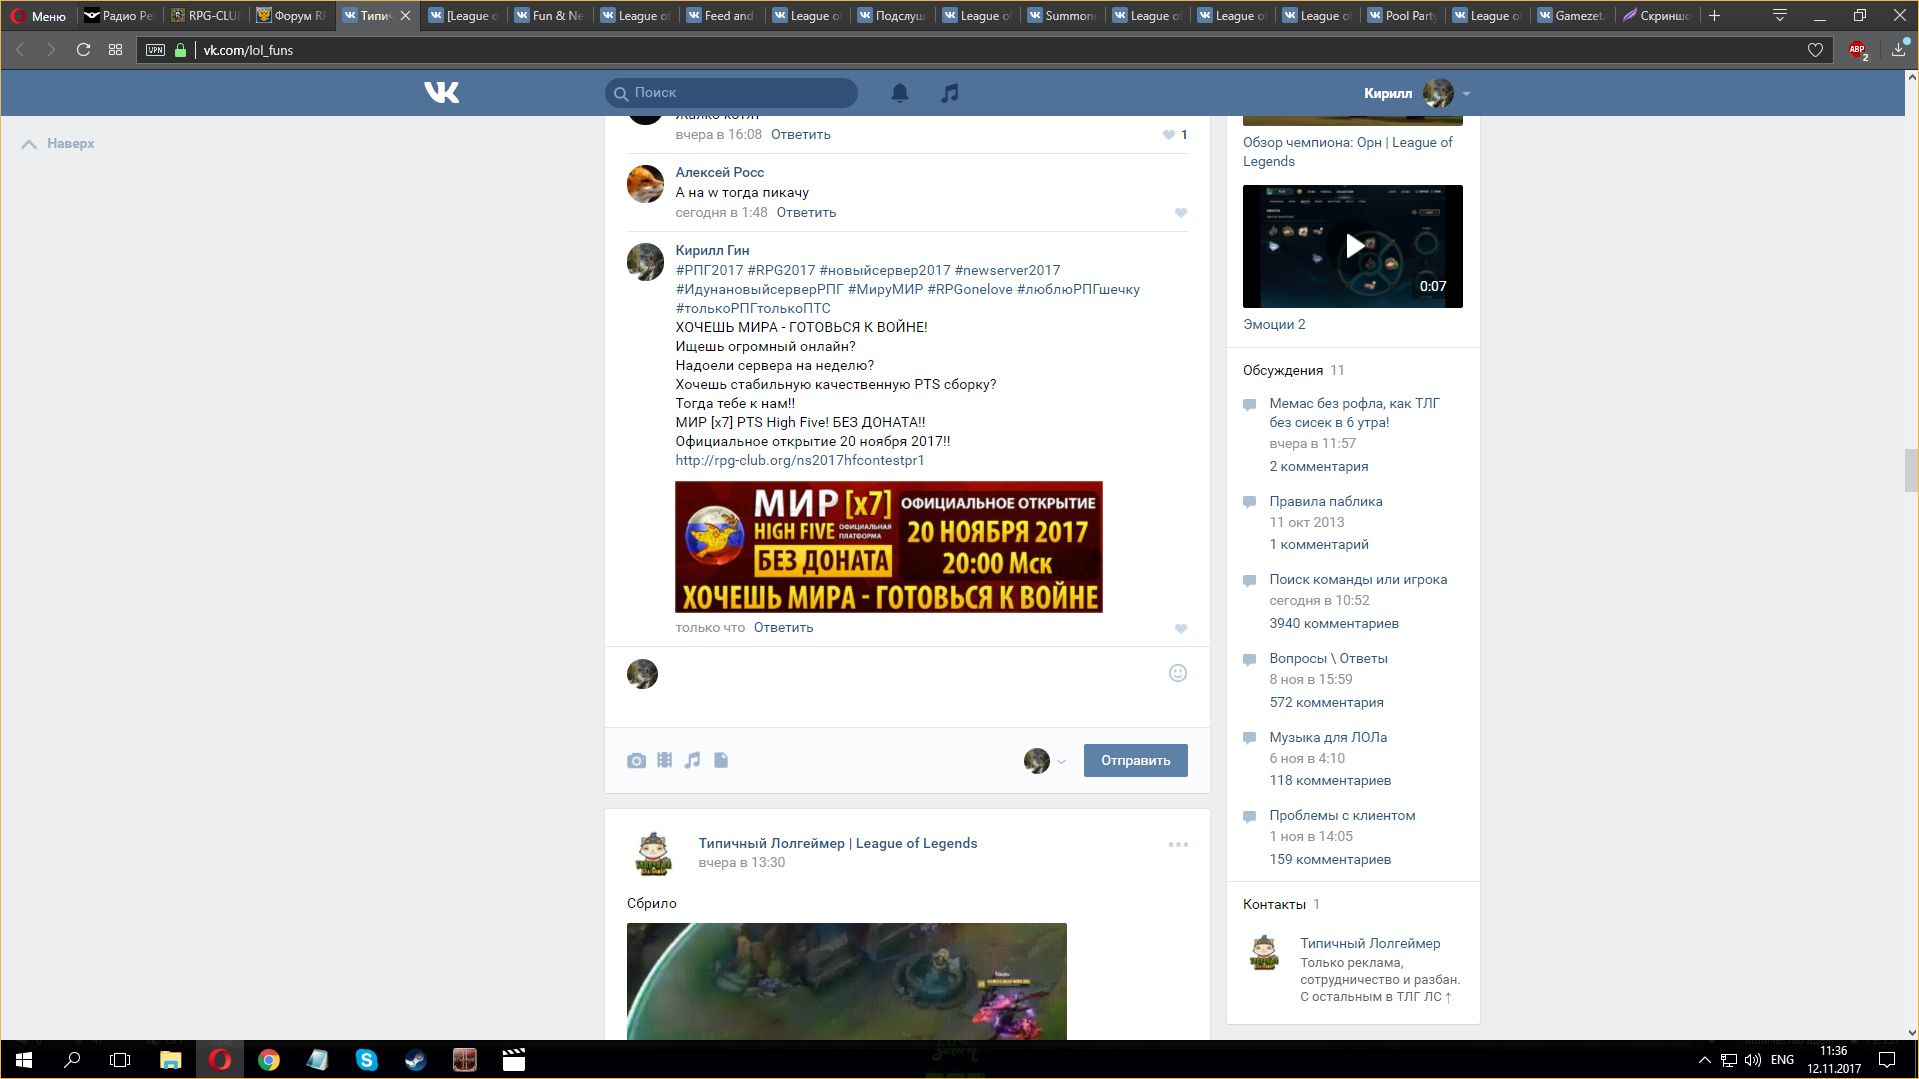This screenshot has width=1919, height=1079.
Task: Toggle the VPN badge in address bar
Action: [x=155, y=50]
